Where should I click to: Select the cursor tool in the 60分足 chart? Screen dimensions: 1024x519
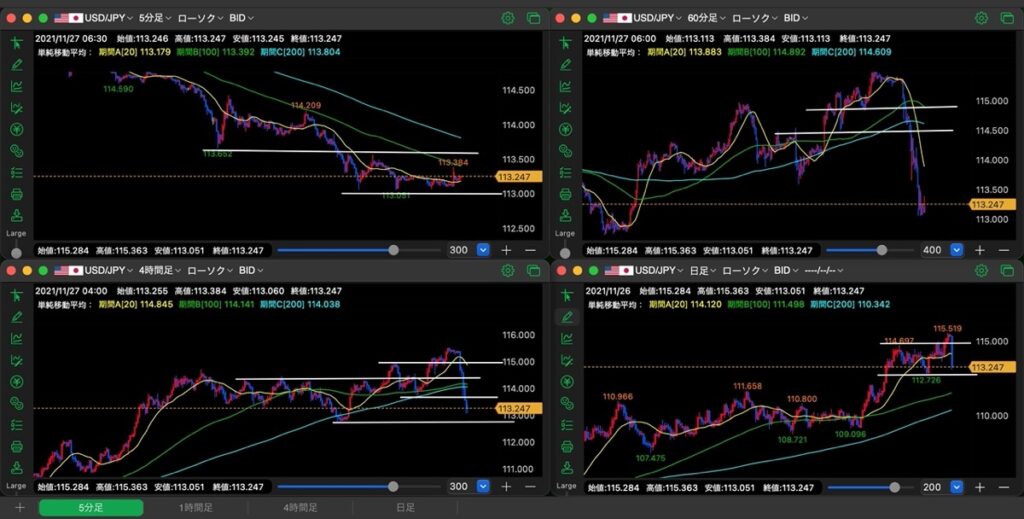coord(566,43)
